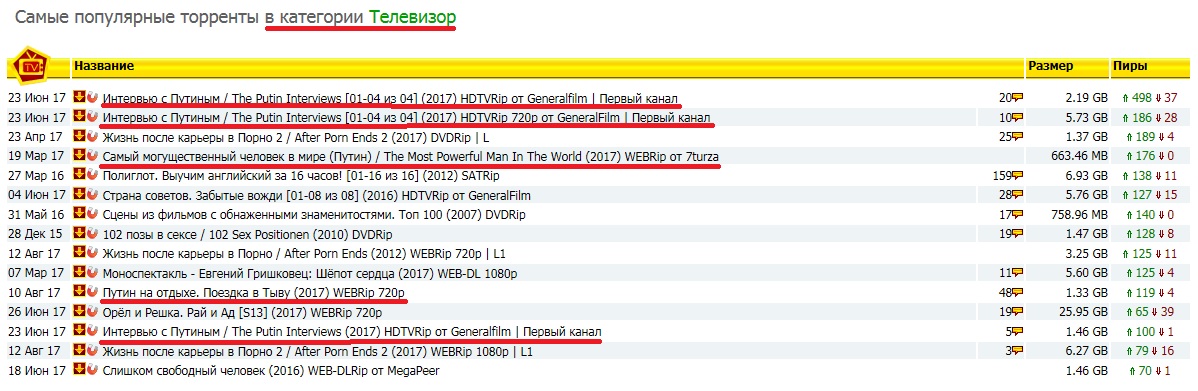
Task: Open 'Самый могущественный человек в мире (Путин)' torrent
Action: point(410,157)
